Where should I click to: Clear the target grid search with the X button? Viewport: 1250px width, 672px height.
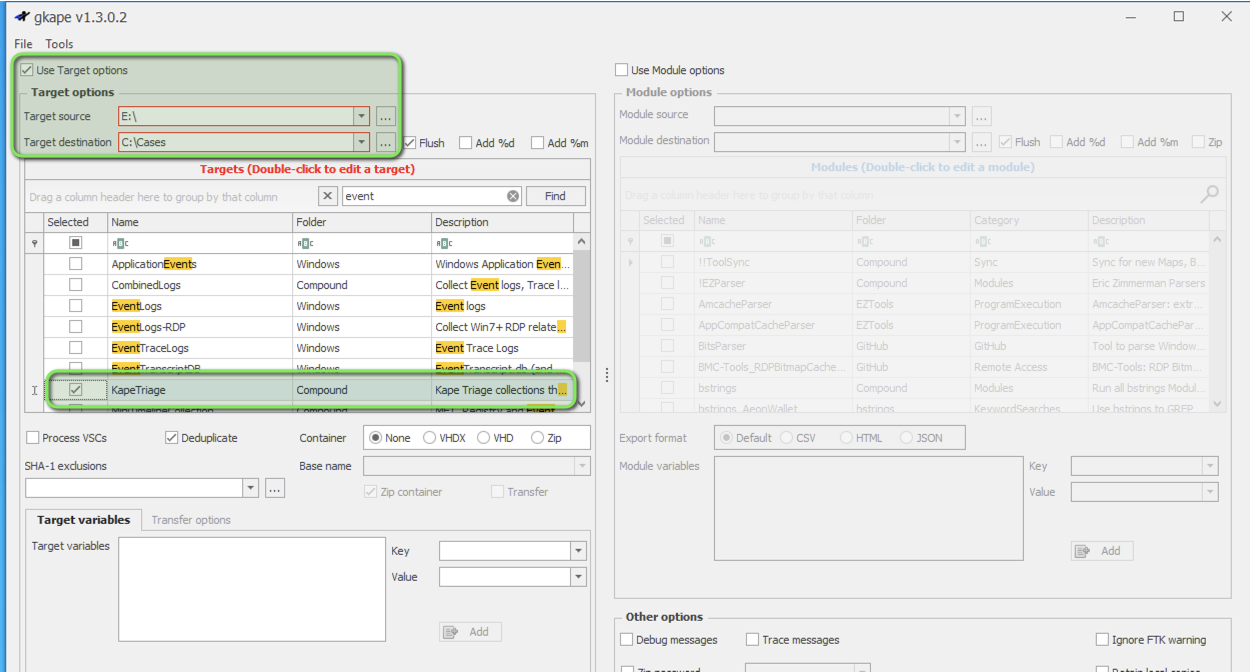328,196
